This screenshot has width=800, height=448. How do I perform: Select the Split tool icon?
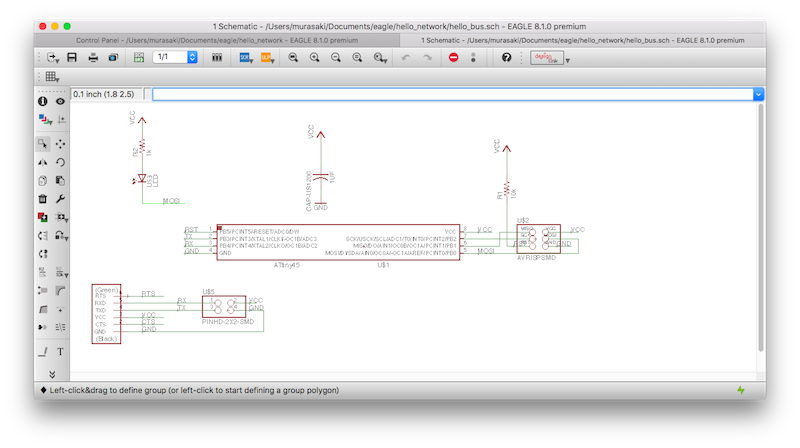pyautogui.click(x=43, y=309)
